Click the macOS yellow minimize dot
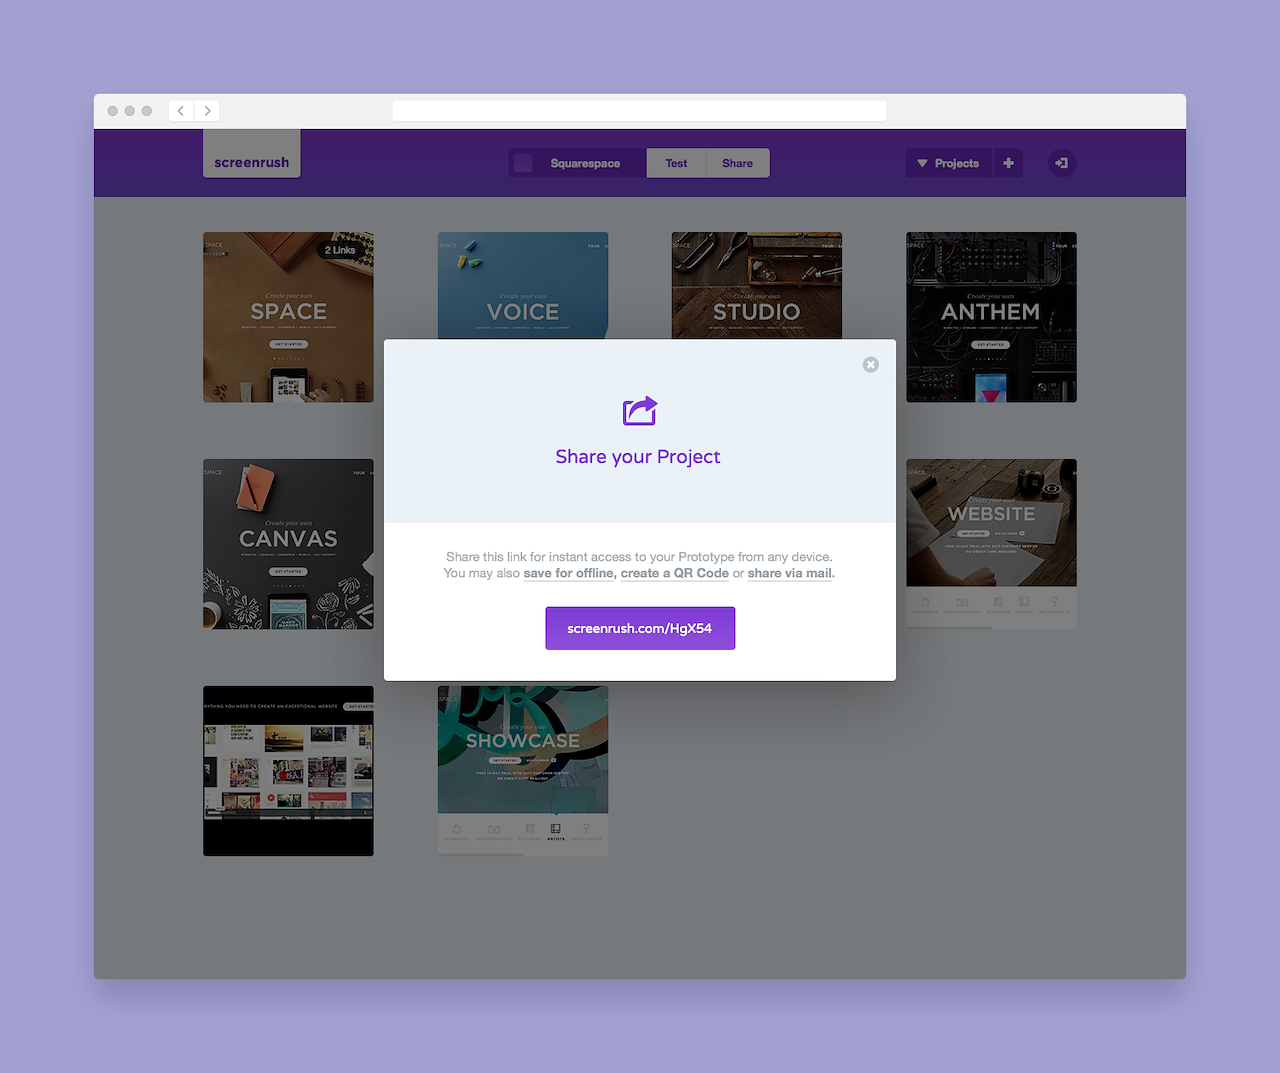1280x1073 pixels. tap(130, 111)
